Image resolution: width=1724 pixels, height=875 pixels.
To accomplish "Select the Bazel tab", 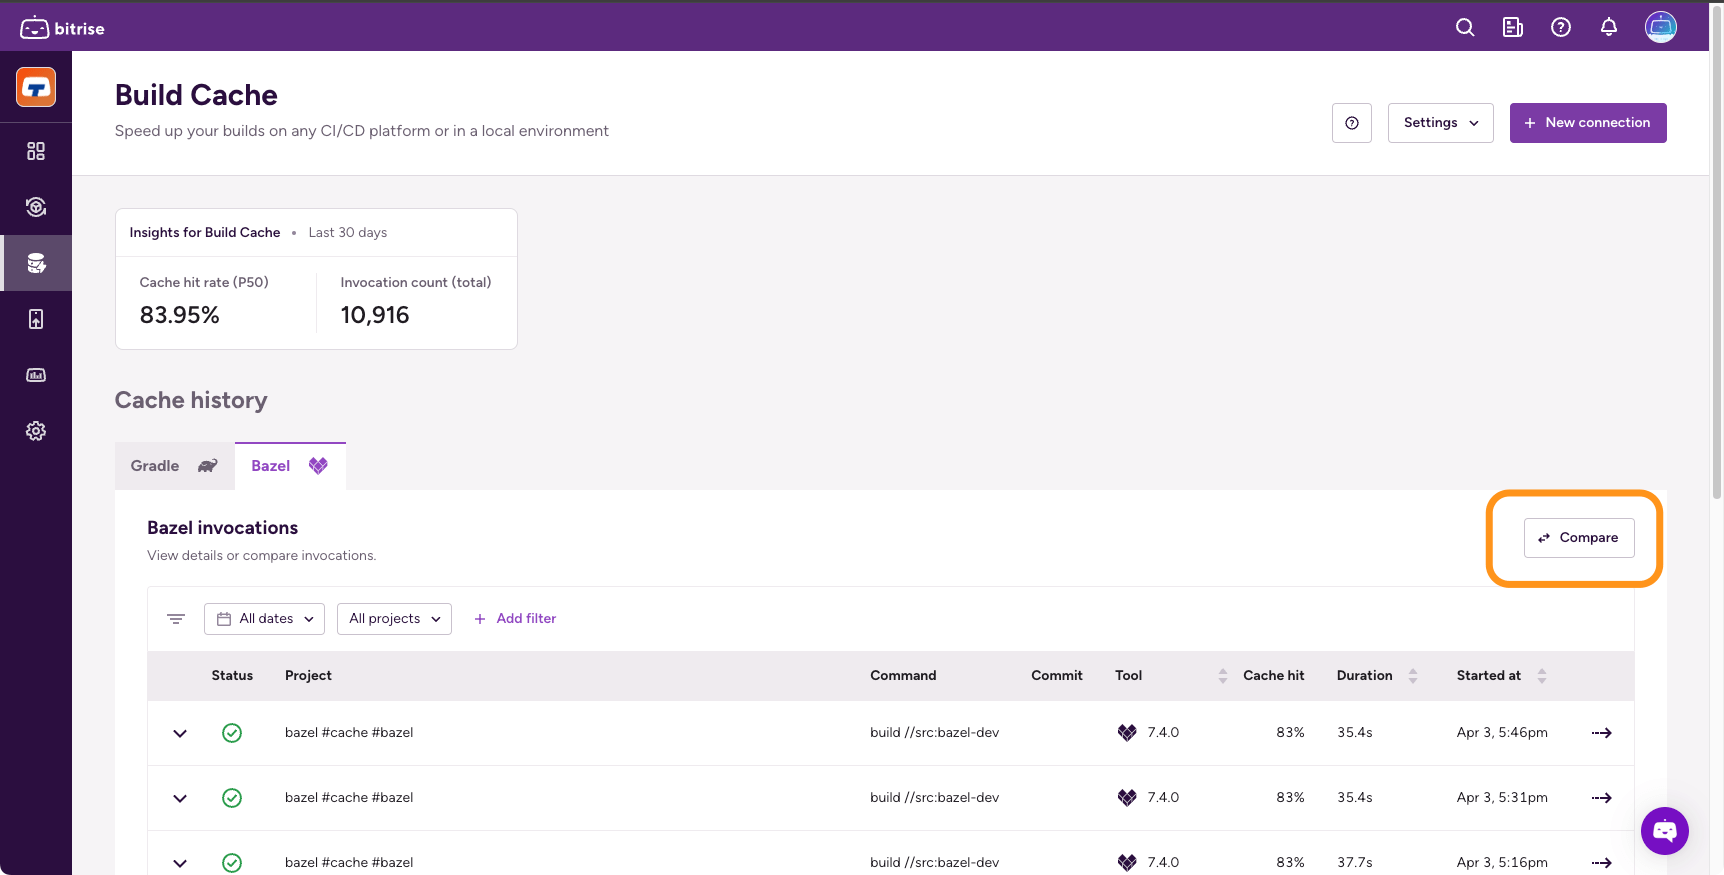I will pos(289,466).
